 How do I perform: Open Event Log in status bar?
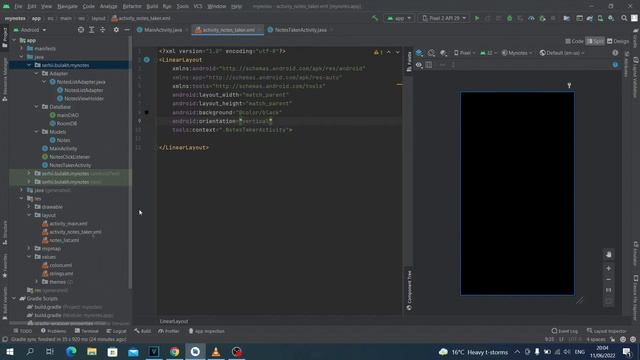pyautogui.click(x=564, y=331)
